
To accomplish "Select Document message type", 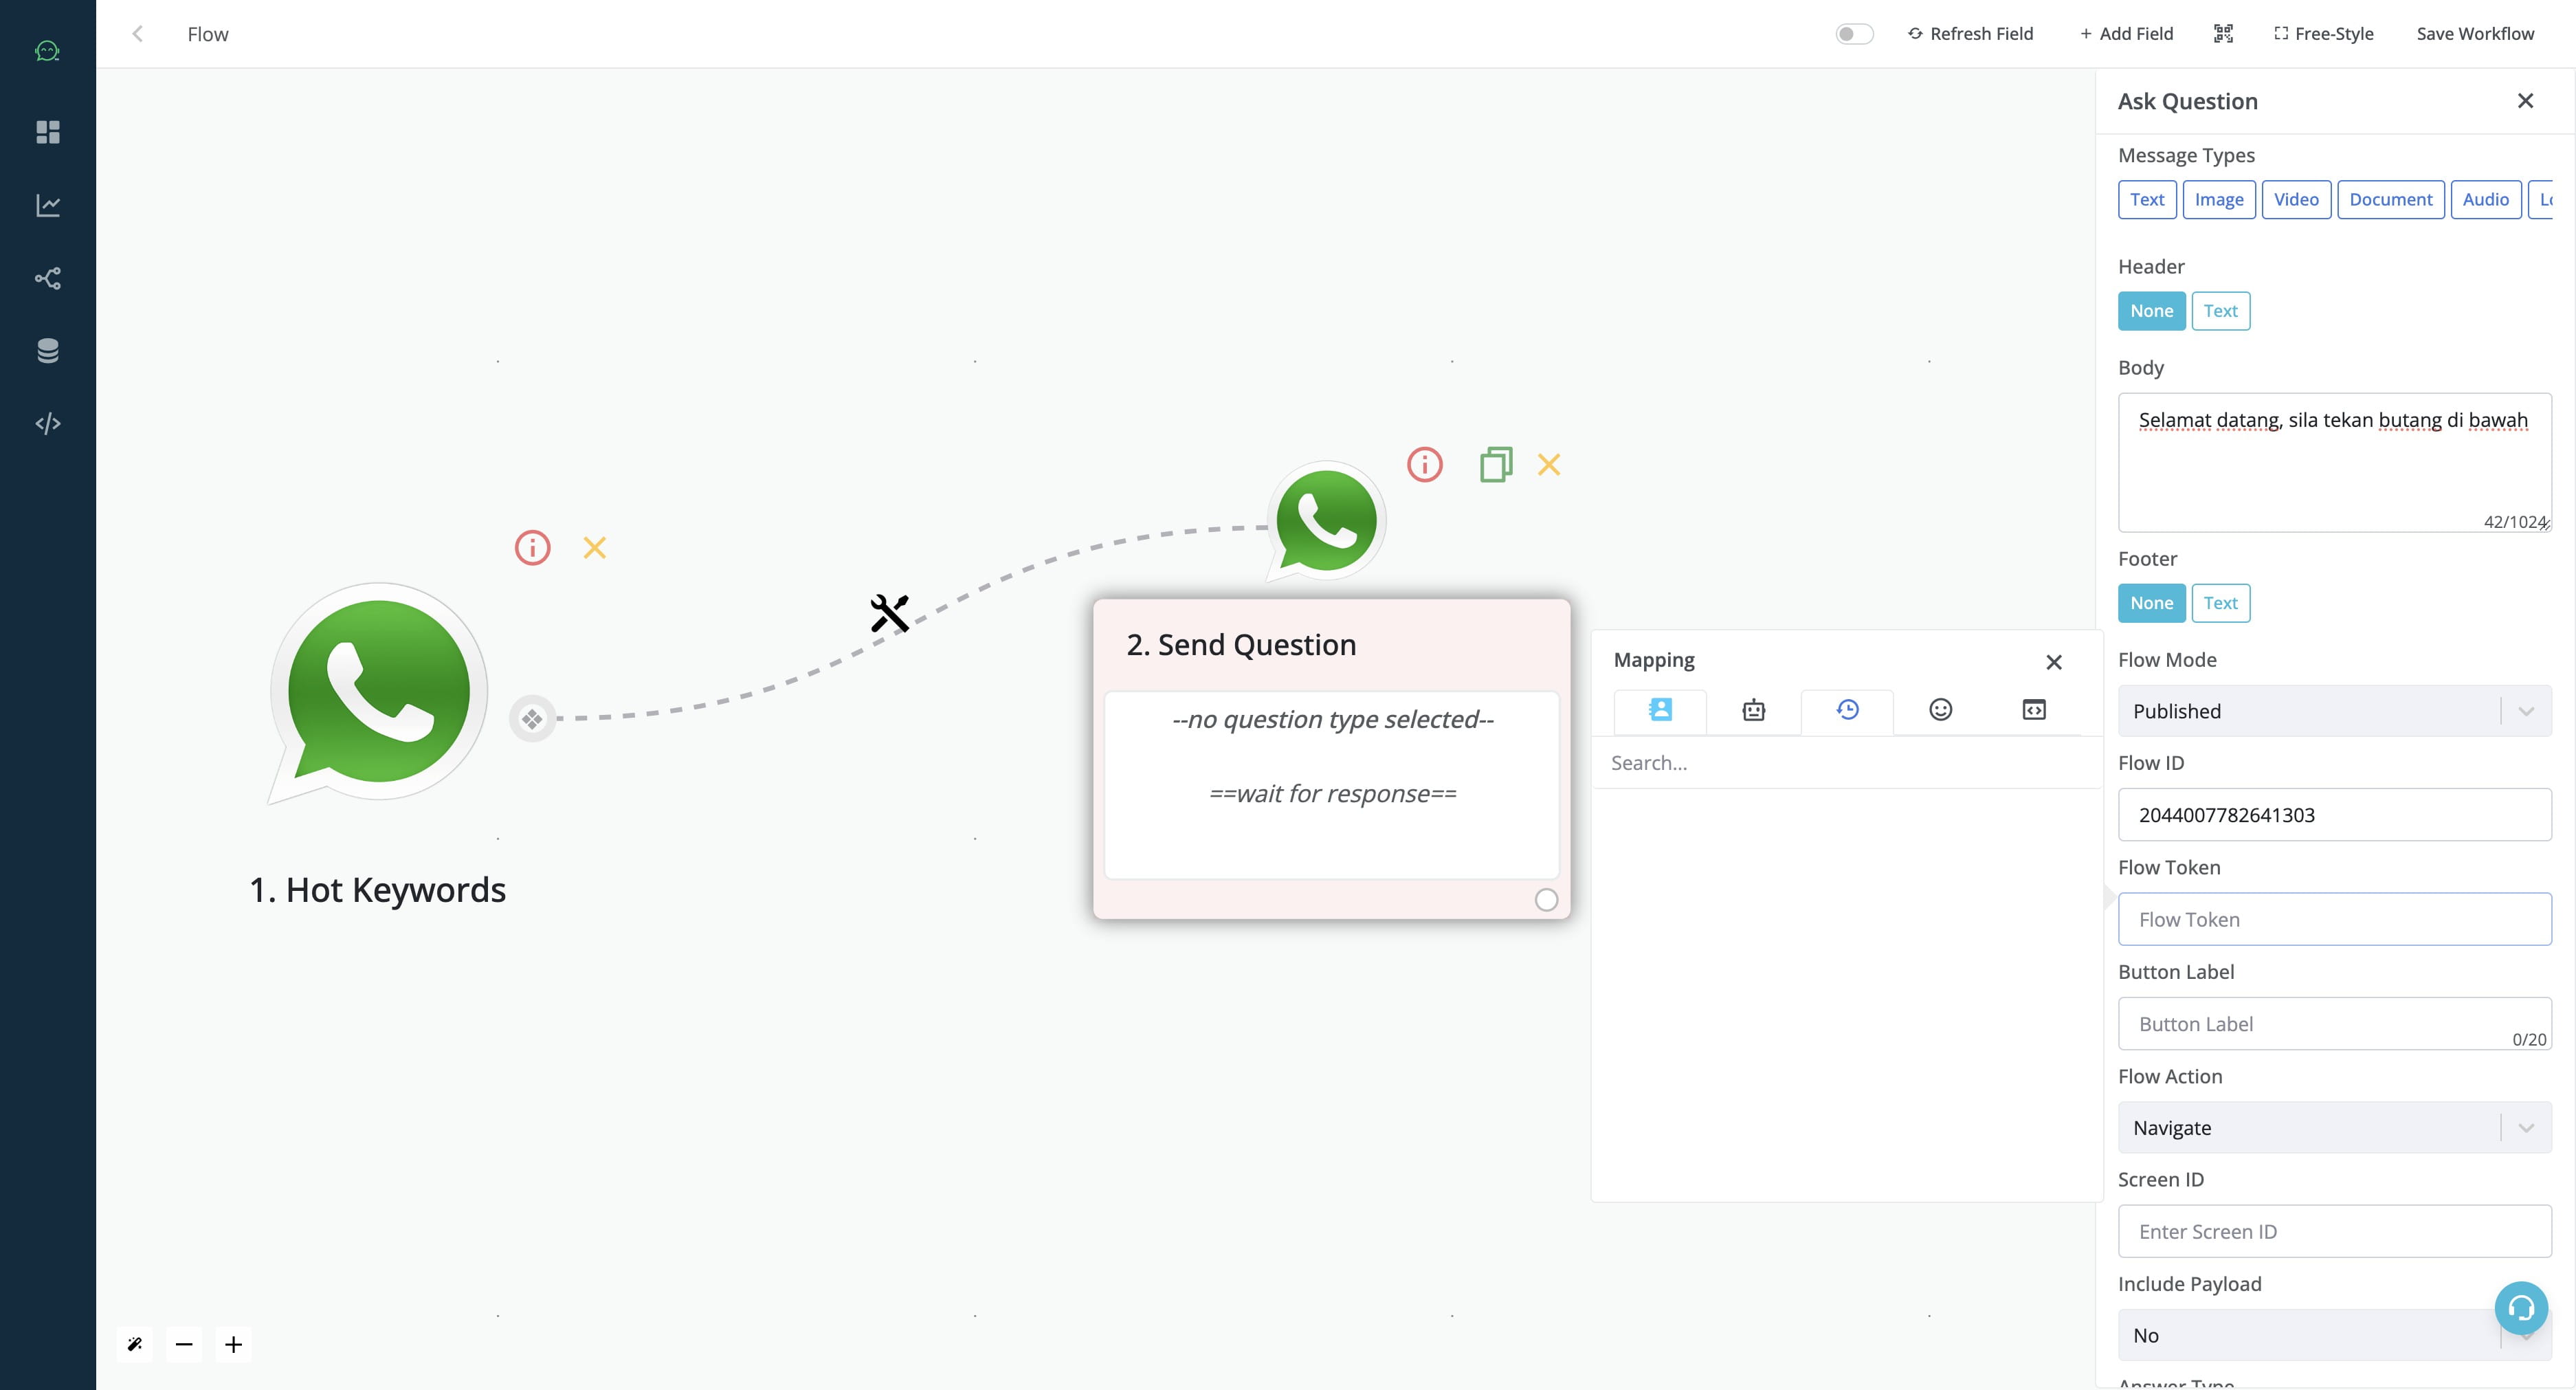I will tap(2390, 199).
